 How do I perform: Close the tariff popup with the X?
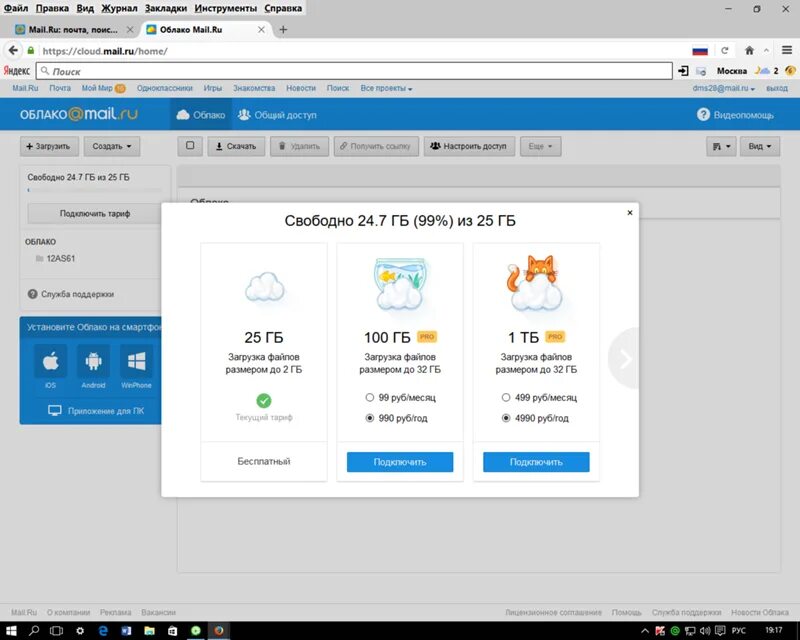630,213
